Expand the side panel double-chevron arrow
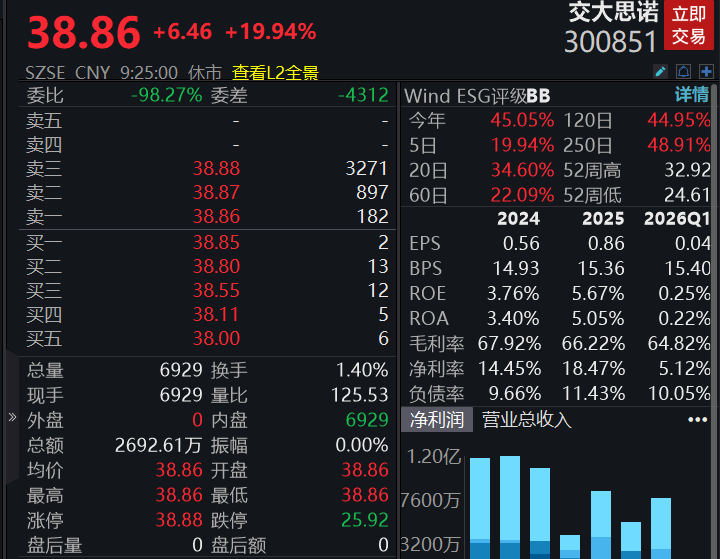 click(12, 417)
